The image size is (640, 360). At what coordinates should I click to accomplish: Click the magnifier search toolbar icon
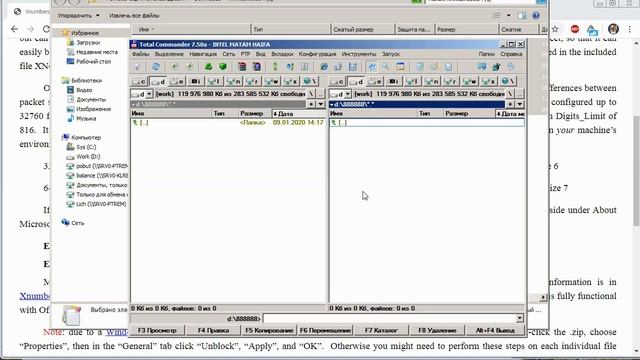(386, 67)
